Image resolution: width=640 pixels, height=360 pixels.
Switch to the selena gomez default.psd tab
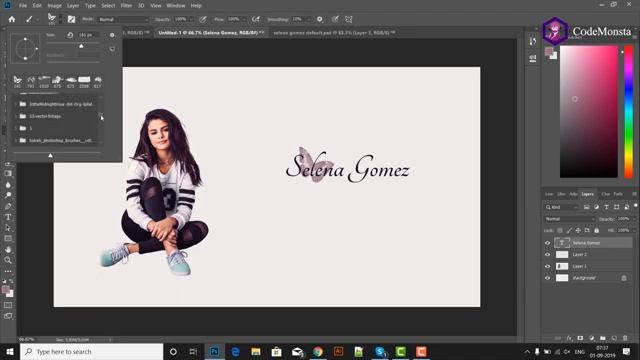click(x=334, y=33)
